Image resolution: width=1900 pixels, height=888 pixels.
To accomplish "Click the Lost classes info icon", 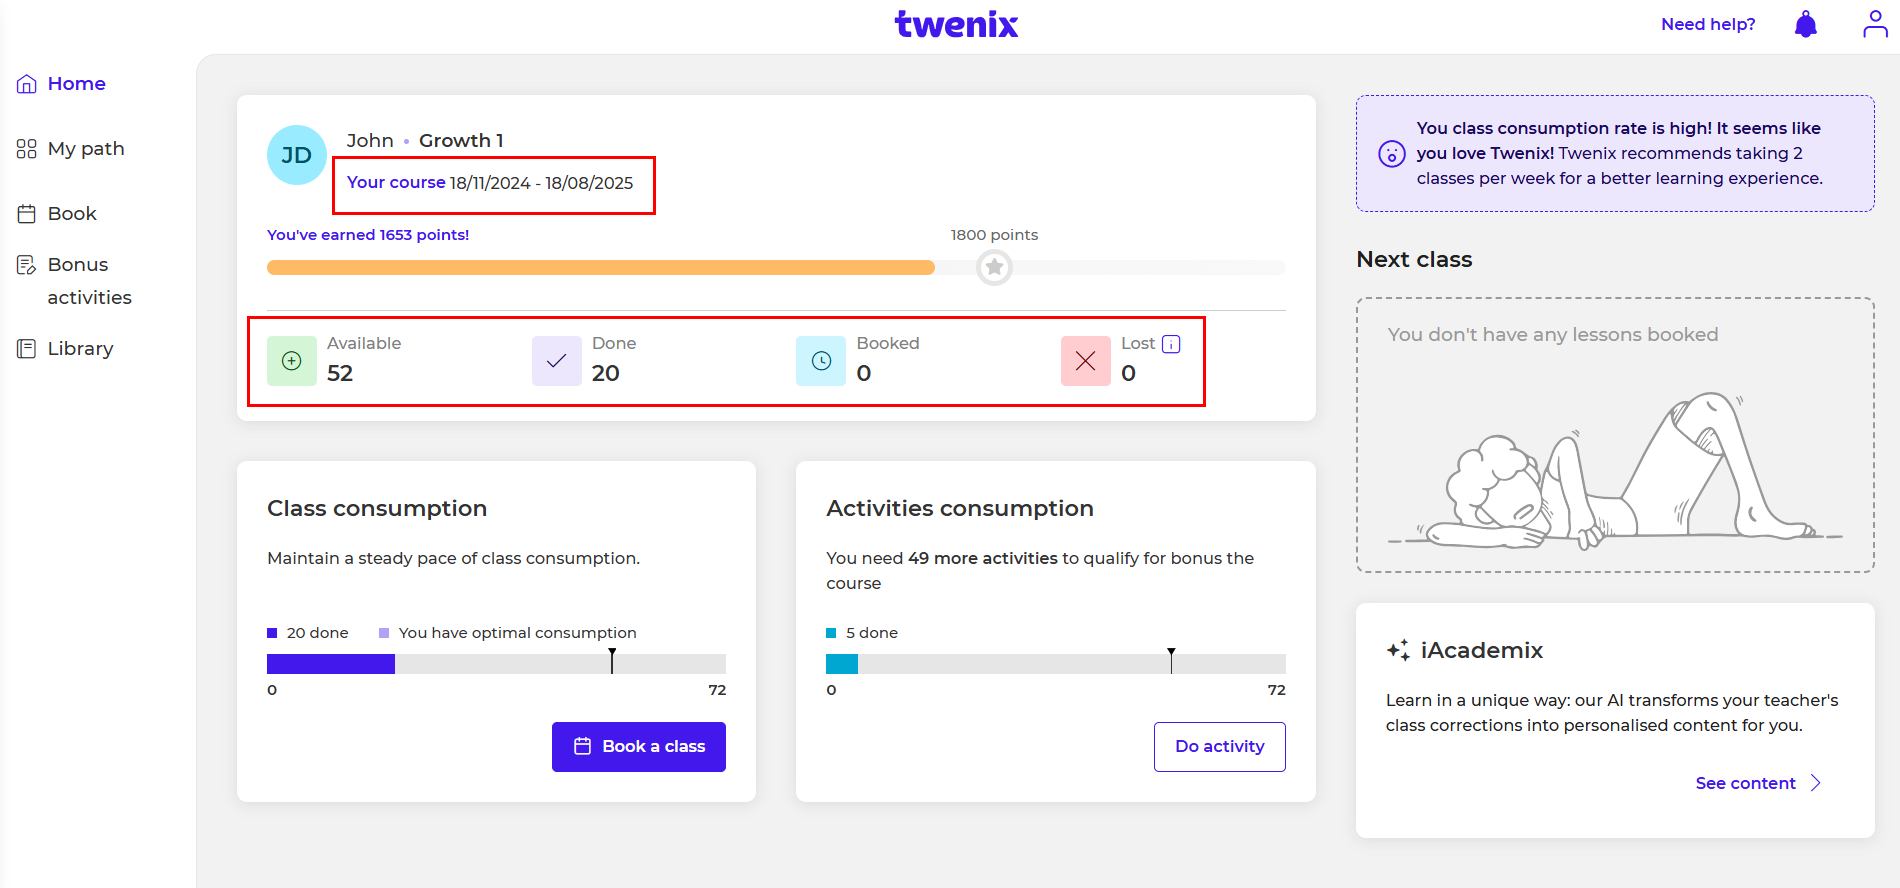I will click(x=1172, y=344).
